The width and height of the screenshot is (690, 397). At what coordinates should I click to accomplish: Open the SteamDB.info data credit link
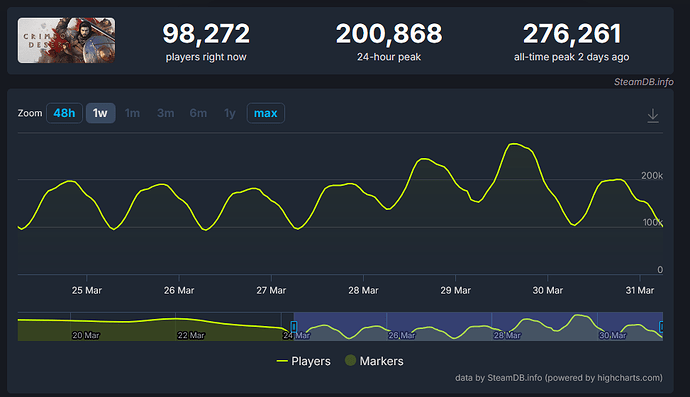tap(559, 378)
